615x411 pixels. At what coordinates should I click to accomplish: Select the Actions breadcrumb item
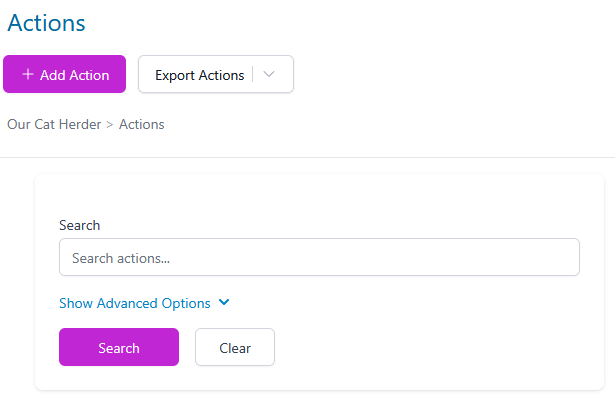[x=142, y=125]
